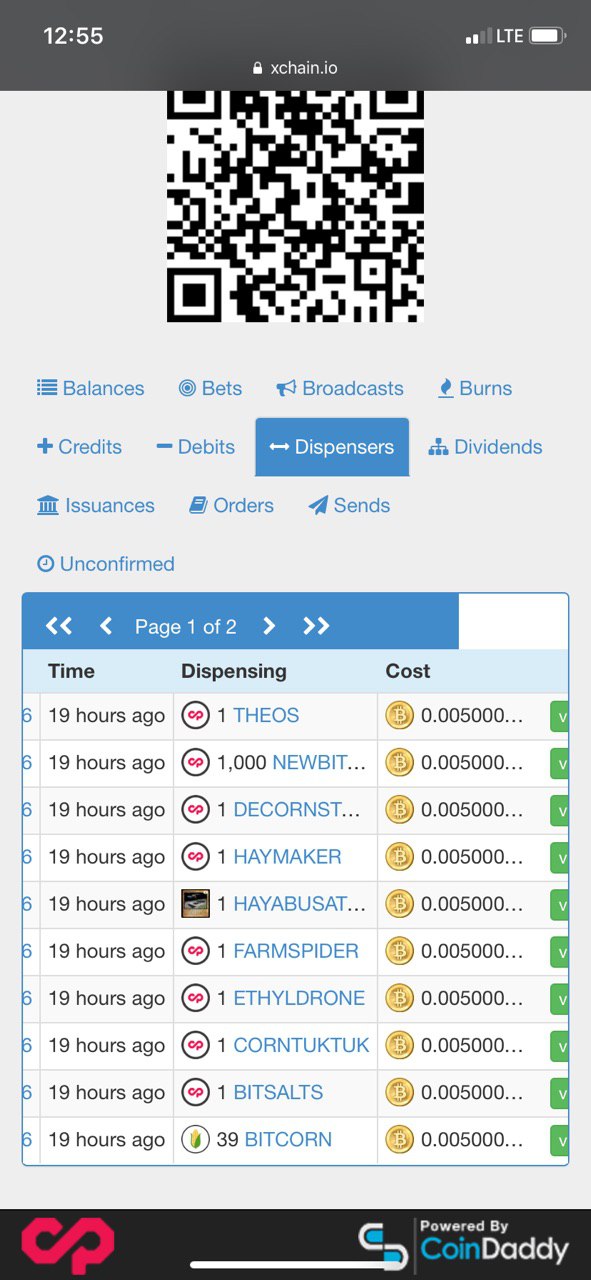Viewport: 591px width, 1280px height.
Task: Open the Powered By CoinDaddy logo
Action: tap(463, 1245)
